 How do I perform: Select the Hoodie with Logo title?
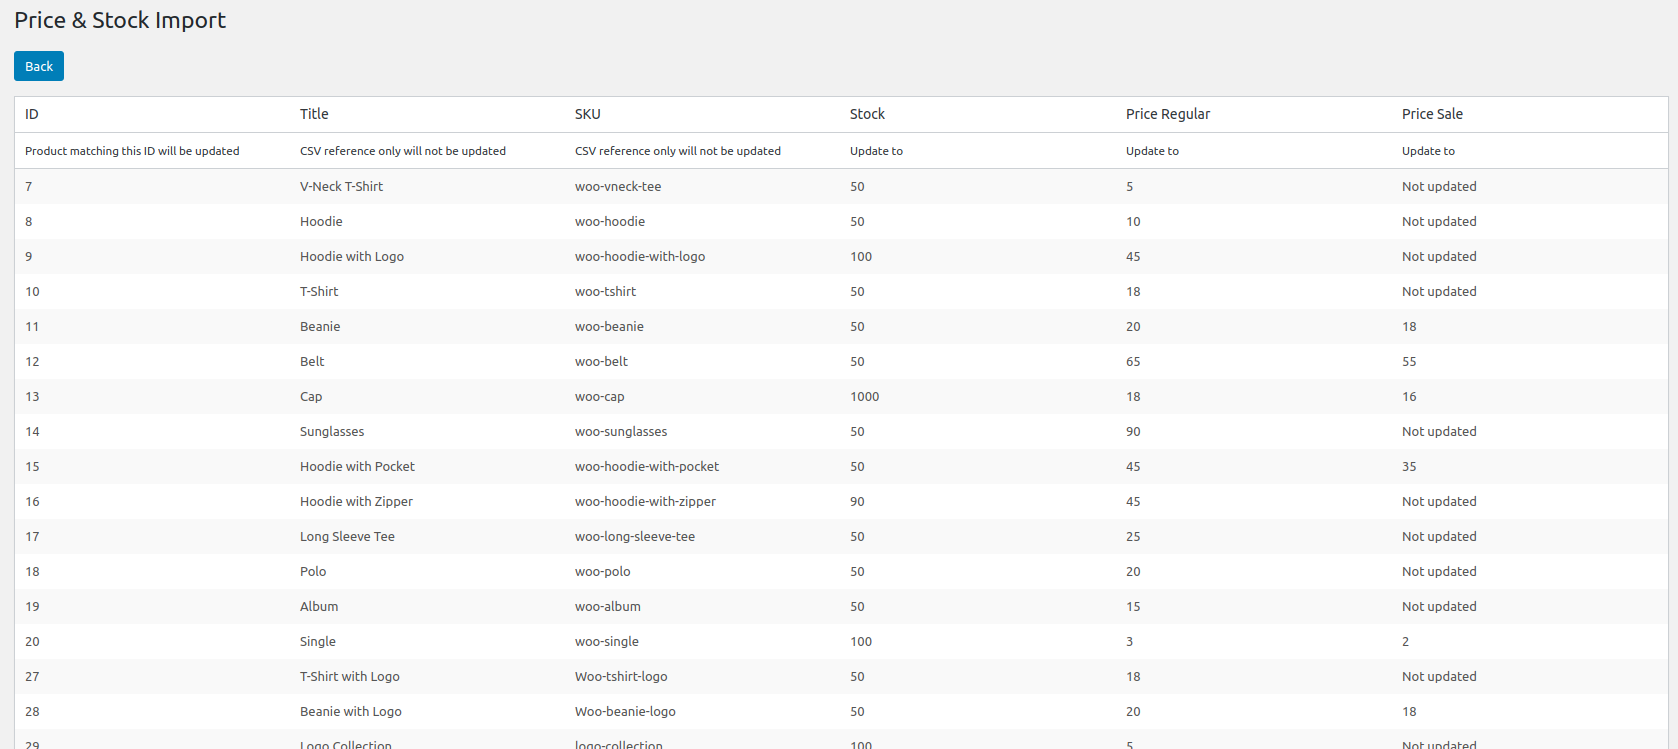(352, 256)
